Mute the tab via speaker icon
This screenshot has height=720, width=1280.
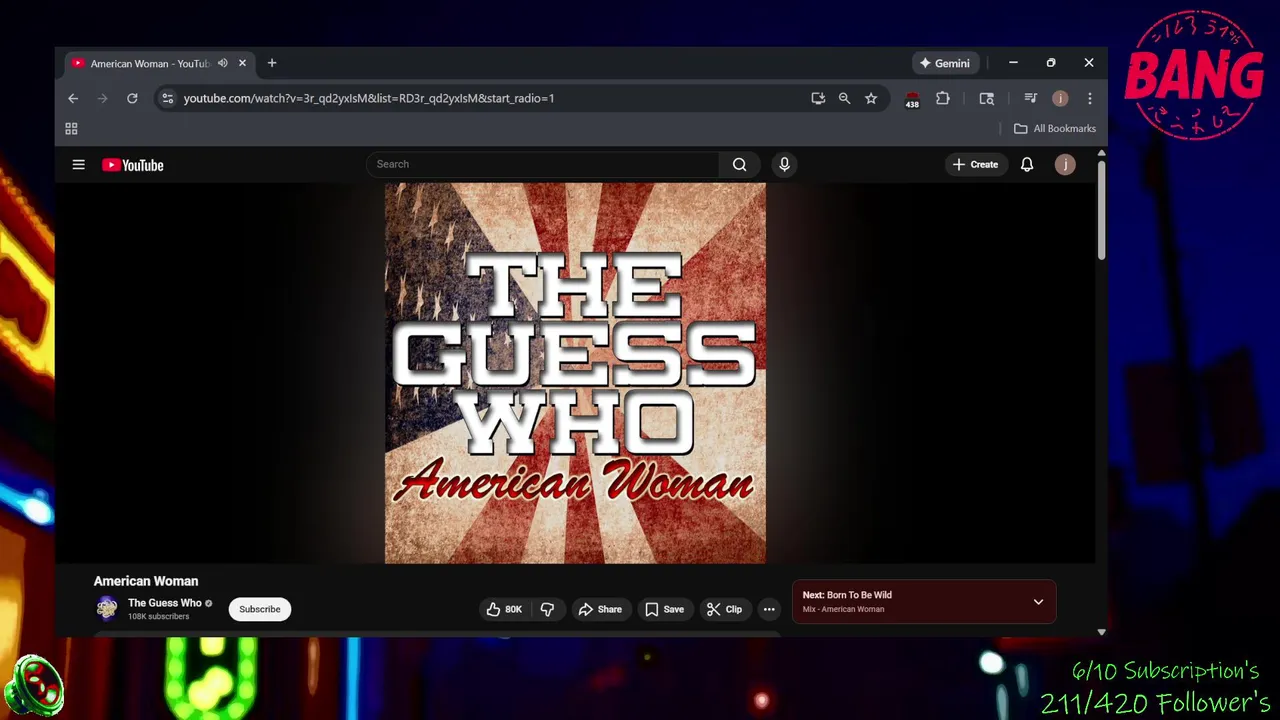(223, 63)
